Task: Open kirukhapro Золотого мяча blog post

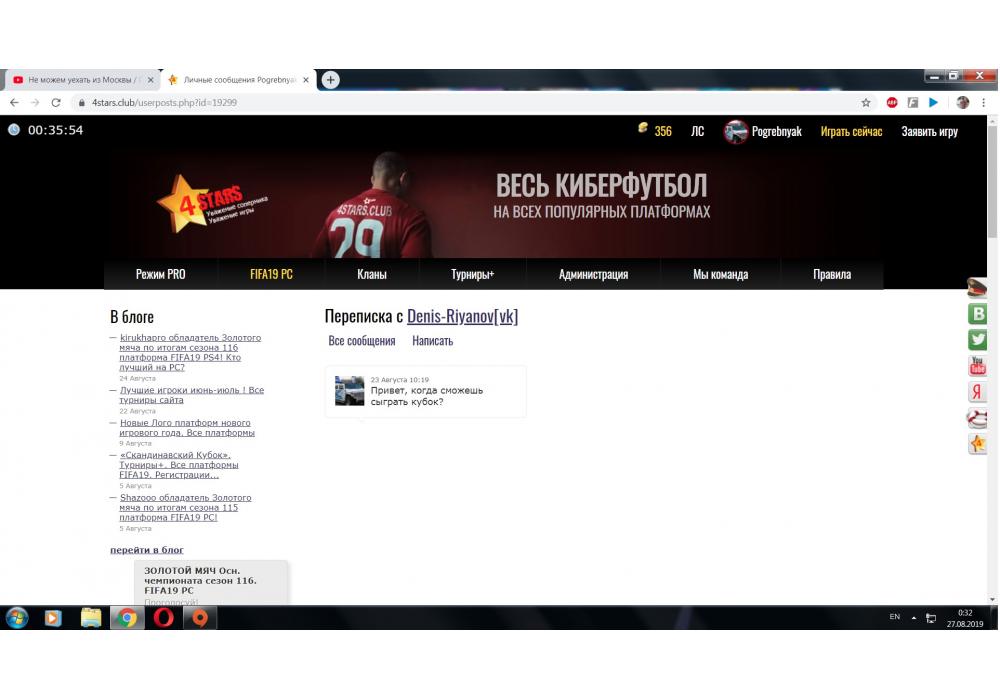Action: click(x=189, y=353)
